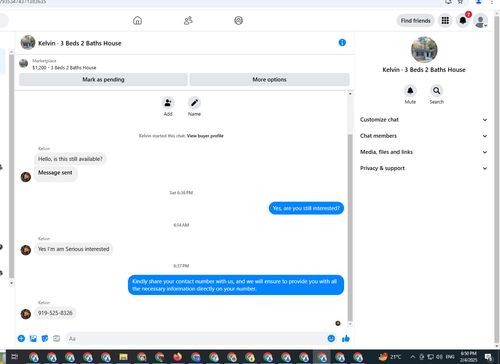Open the Groups icon in top navigation
The height and width of the screenshot is (364, 500).
239,21
